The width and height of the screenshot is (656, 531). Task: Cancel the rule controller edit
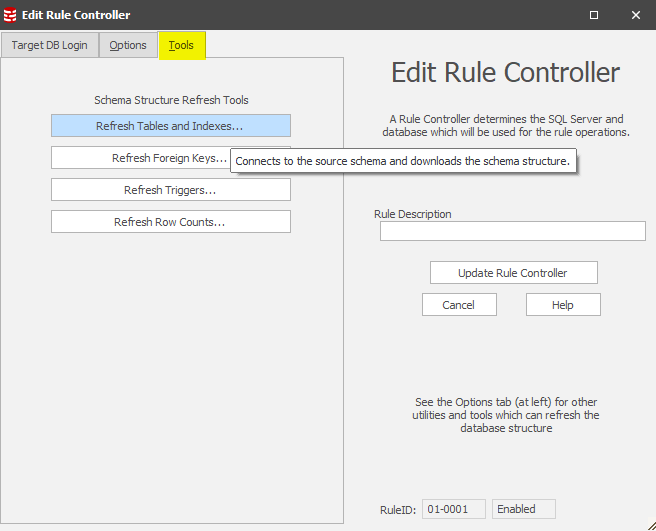pyautogui.click(x=459, y=305)
